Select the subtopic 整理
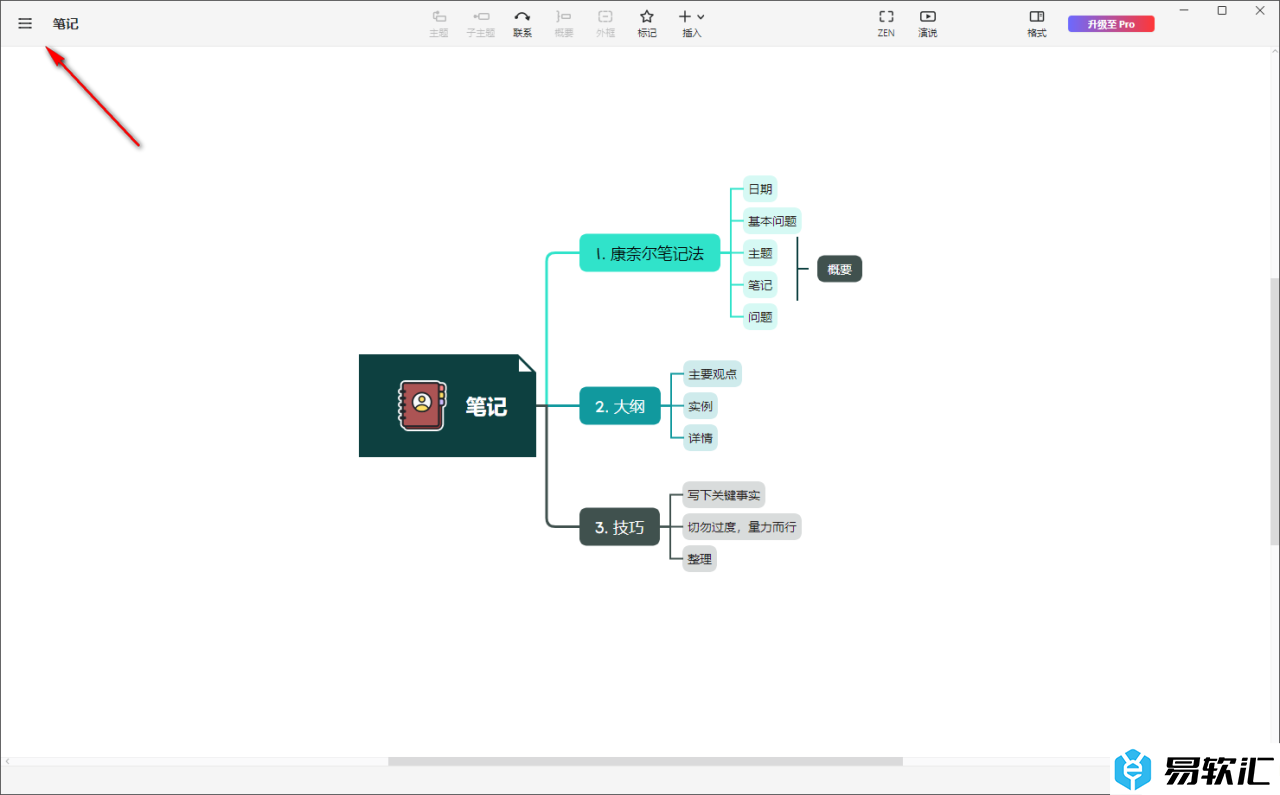Viewport: 1280px width, 795px height. coord(700,559)
